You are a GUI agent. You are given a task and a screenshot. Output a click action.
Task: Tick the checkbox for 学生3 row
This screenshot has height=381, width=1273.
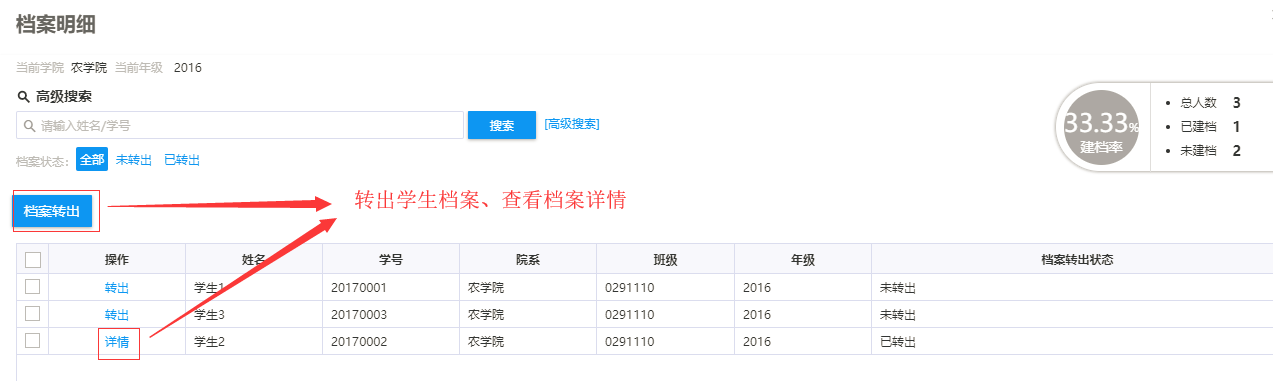tap(33, 314)
